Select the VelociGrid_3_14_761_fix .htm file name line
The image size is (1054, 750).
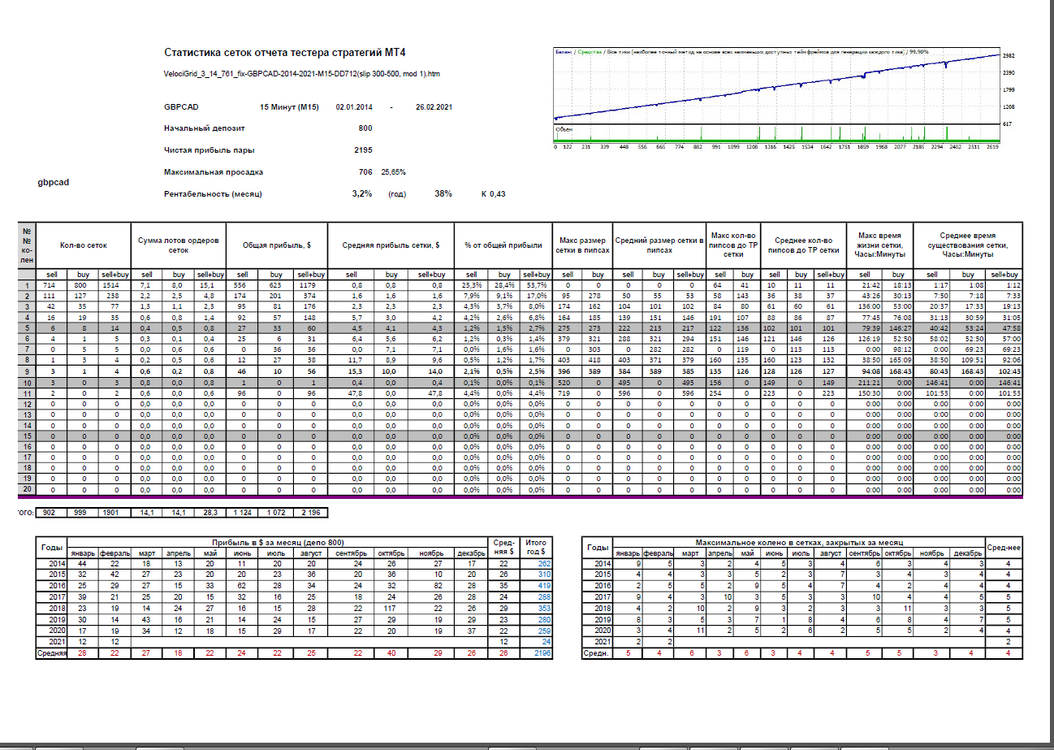(x=302, y=74)
